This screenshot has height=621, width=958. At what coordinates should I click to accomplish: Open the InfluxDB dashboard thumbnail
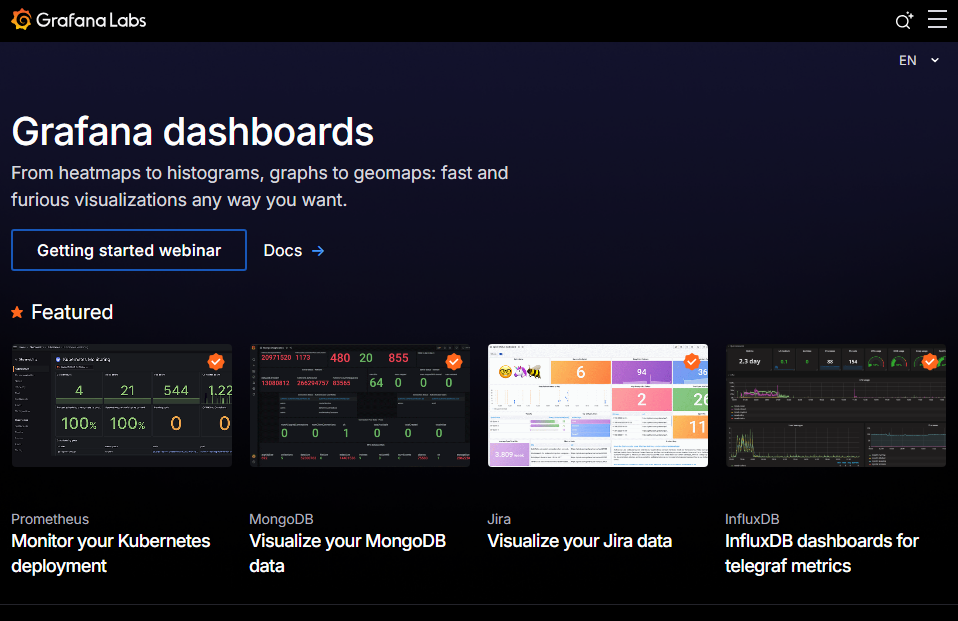click(x=835, y=405)
